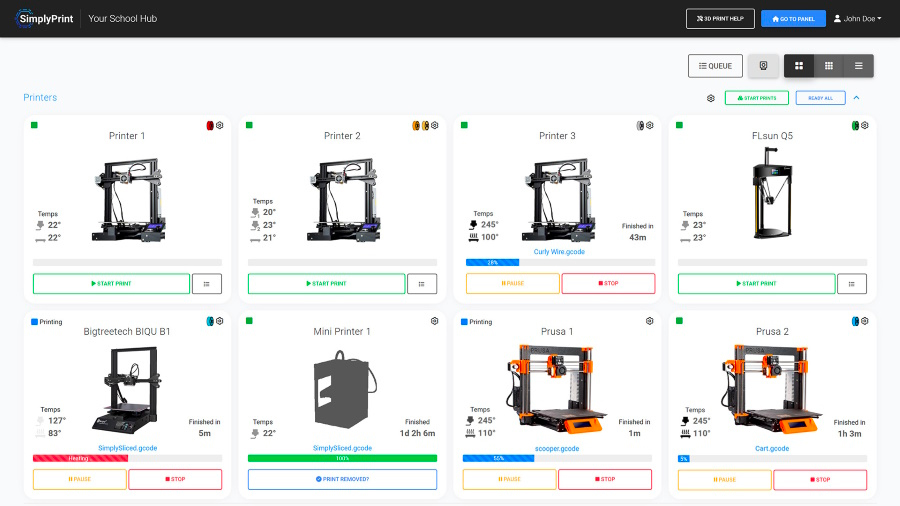Click the 'Printer 2' card title
Viewport: 900px width, 506px height.
click(x=342, y=136)
